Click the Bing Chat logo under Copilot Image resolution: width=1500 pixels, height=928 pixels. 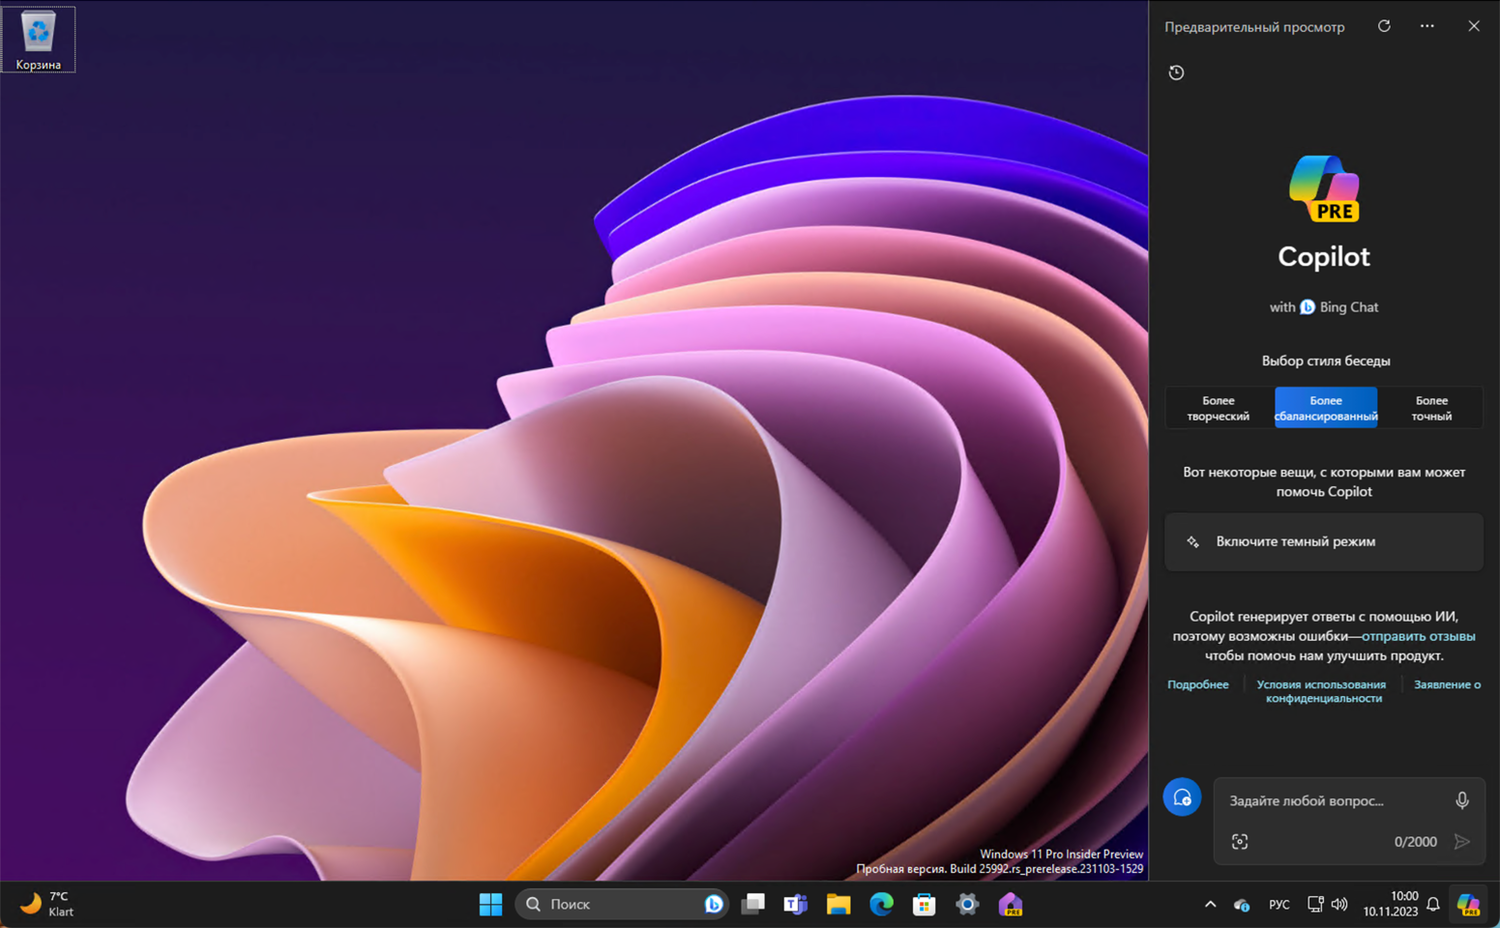coord(1307,307)
